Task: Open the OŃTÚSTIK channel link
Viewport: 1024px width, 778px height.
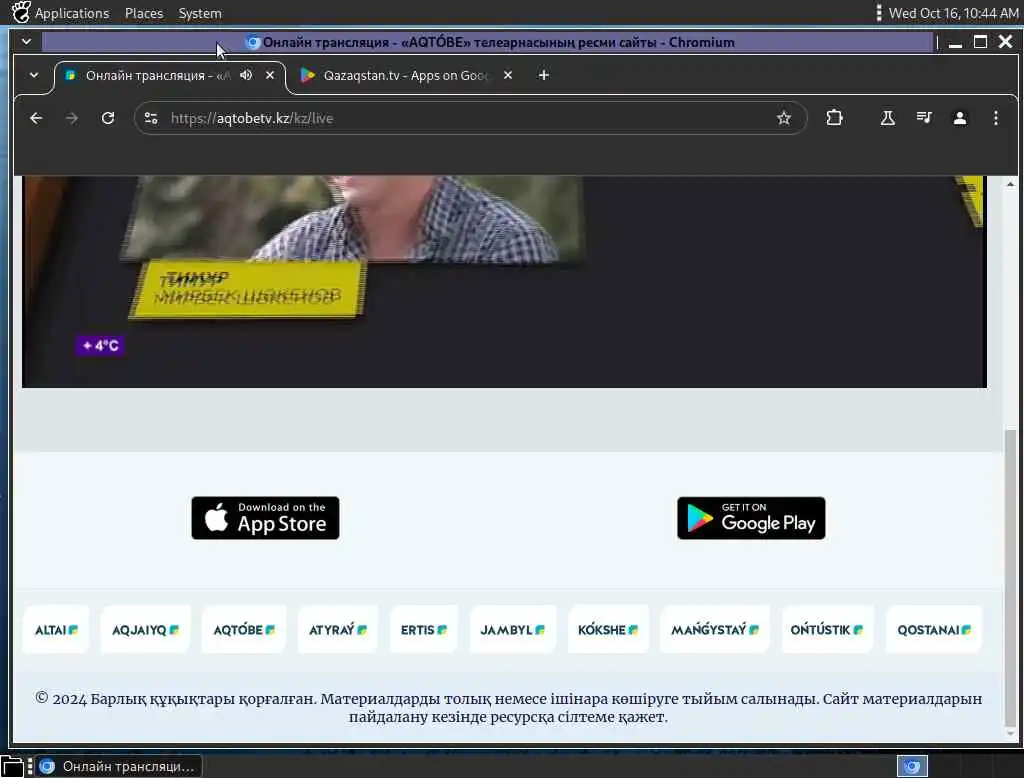Action: 827,630
